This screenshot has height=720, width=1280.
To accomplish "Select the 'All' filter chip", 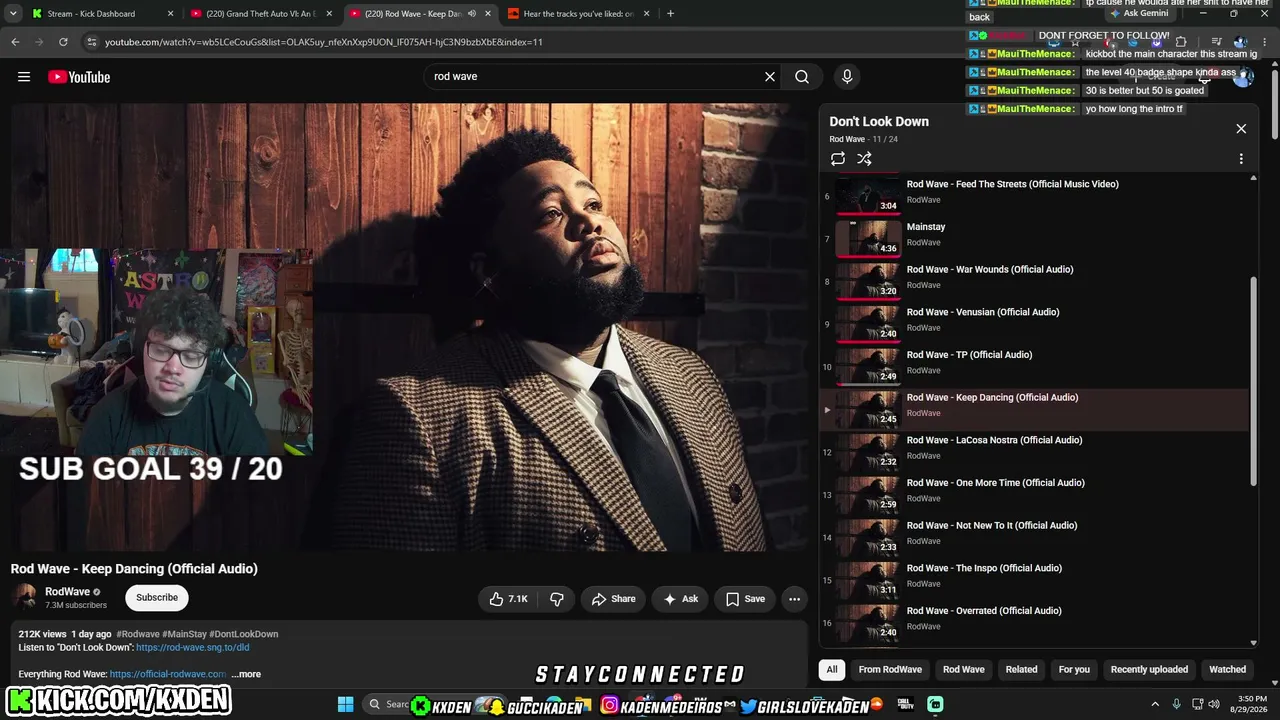I will point(831,670).
